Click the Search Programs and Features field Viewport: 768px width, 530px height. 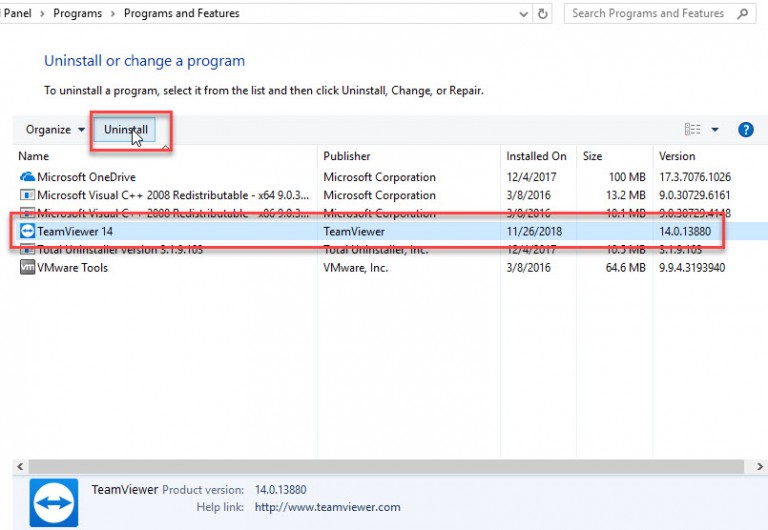659,13
